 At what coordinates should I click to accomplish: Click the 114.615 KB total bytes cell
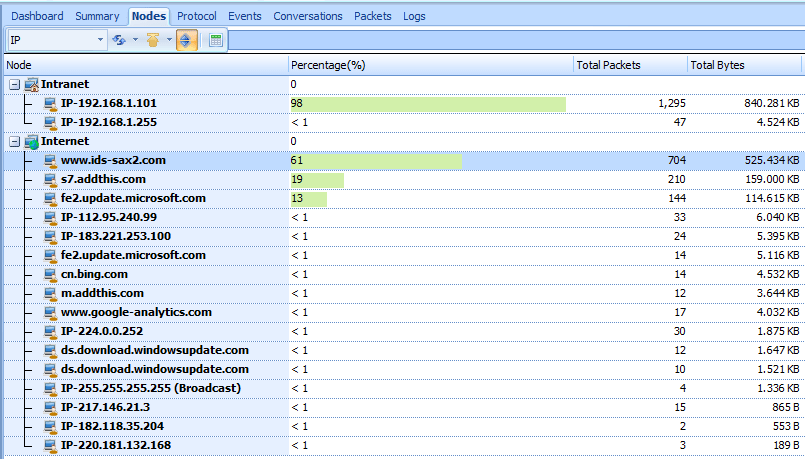[772, 199]
